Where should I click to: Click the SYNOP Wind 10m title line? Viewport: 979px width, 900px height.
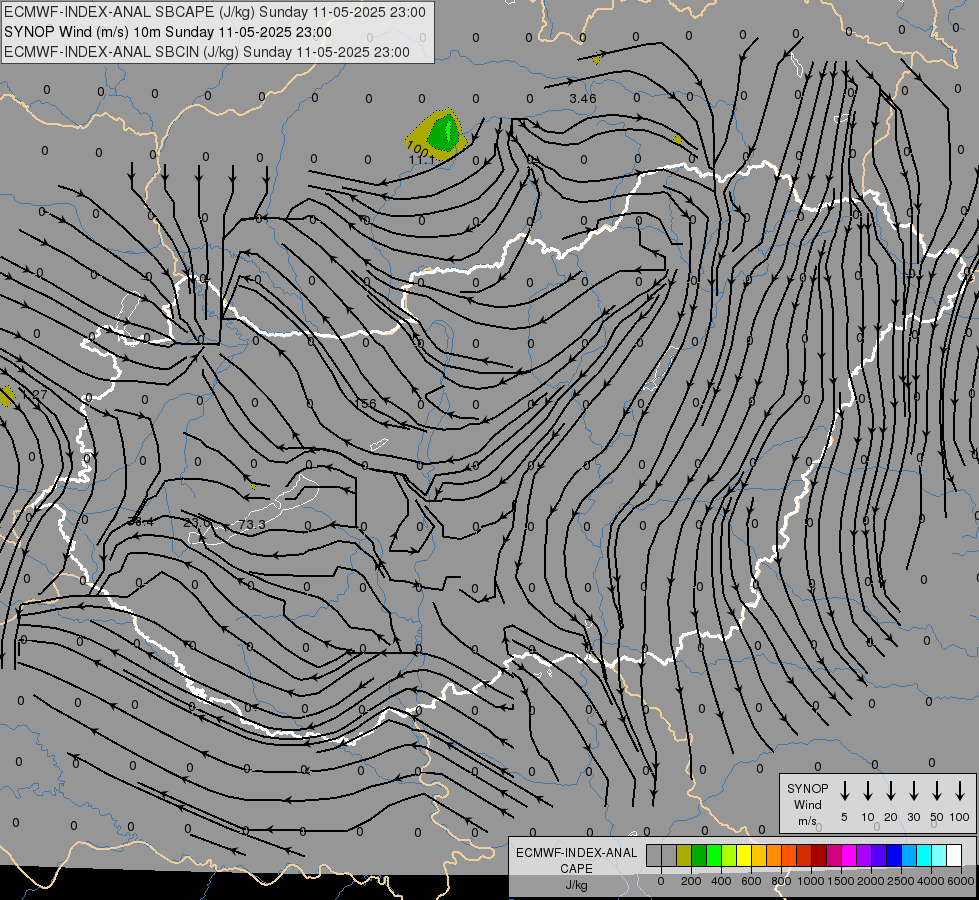click(x=168, y=32)
